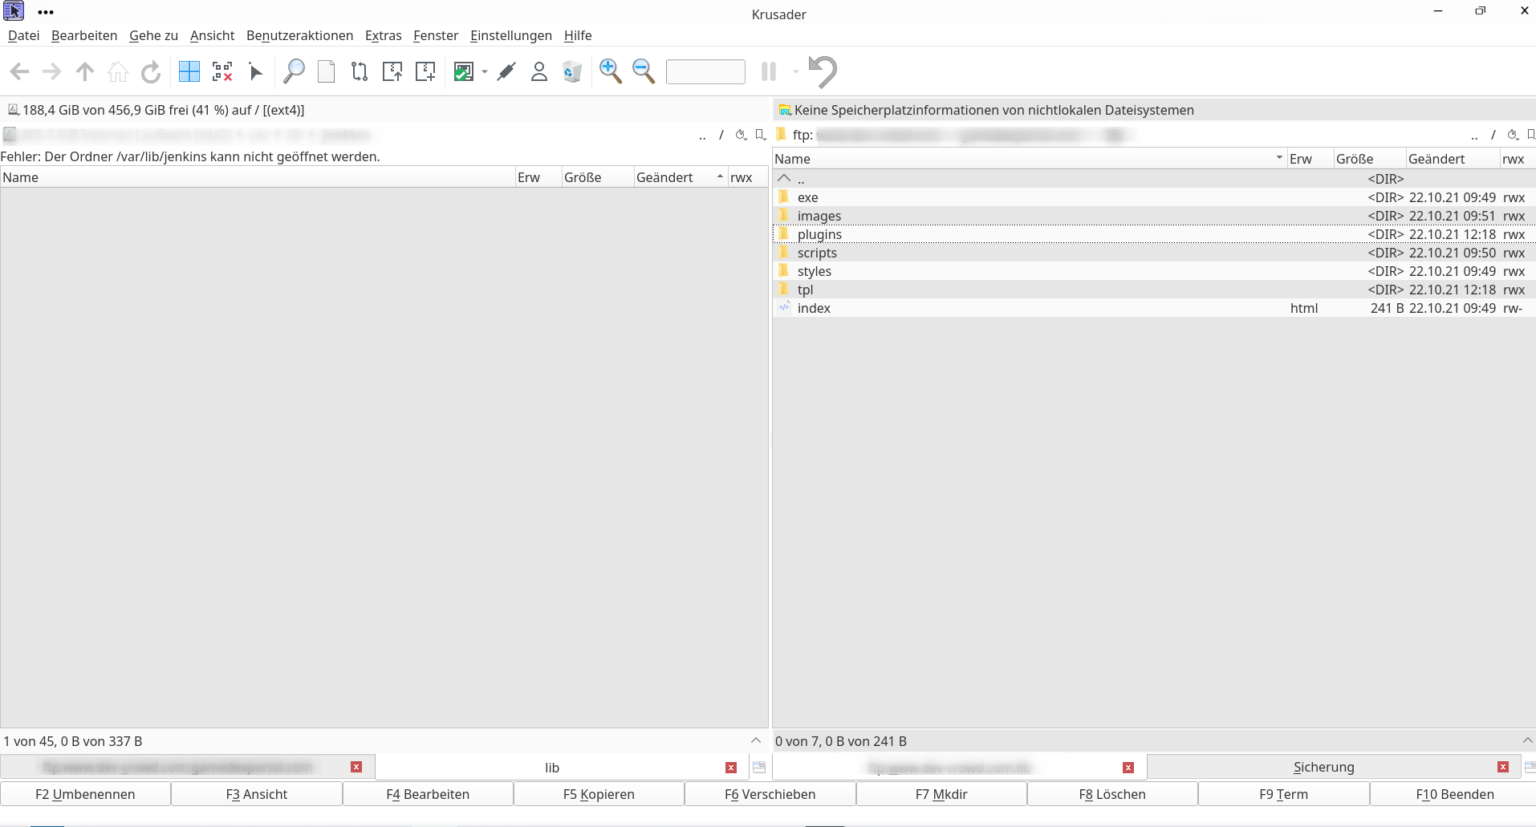Refresh the panel with the reload icon
Viewport: 1536px width, 827px height.
click(151, 71)
